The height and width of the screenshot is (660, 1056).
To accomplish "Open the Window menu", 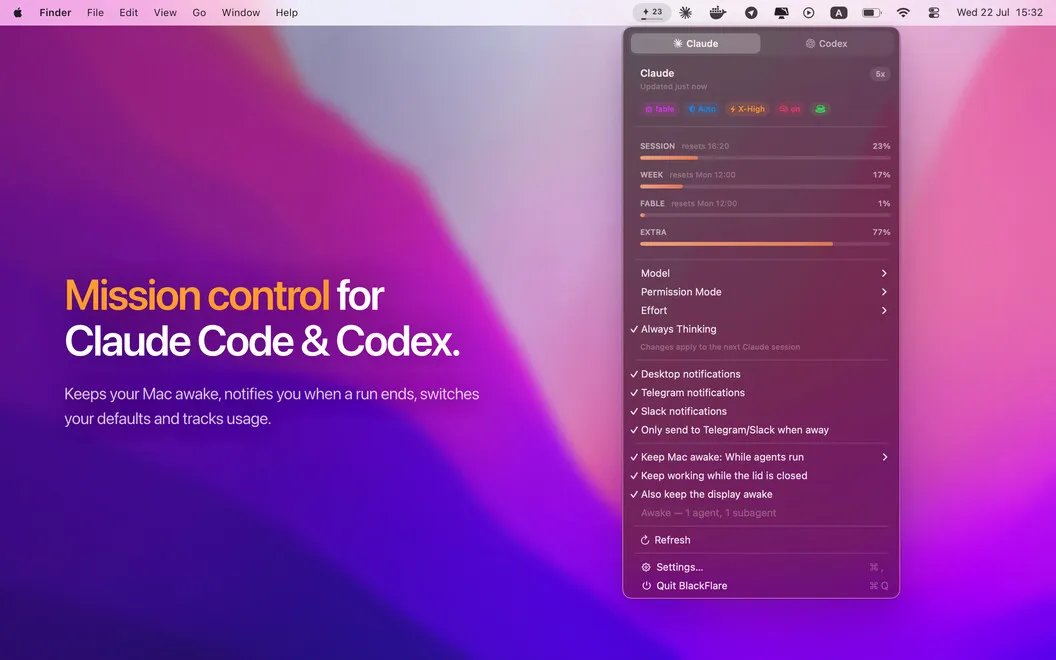I will pyautogui.click(x=240, y=13).
